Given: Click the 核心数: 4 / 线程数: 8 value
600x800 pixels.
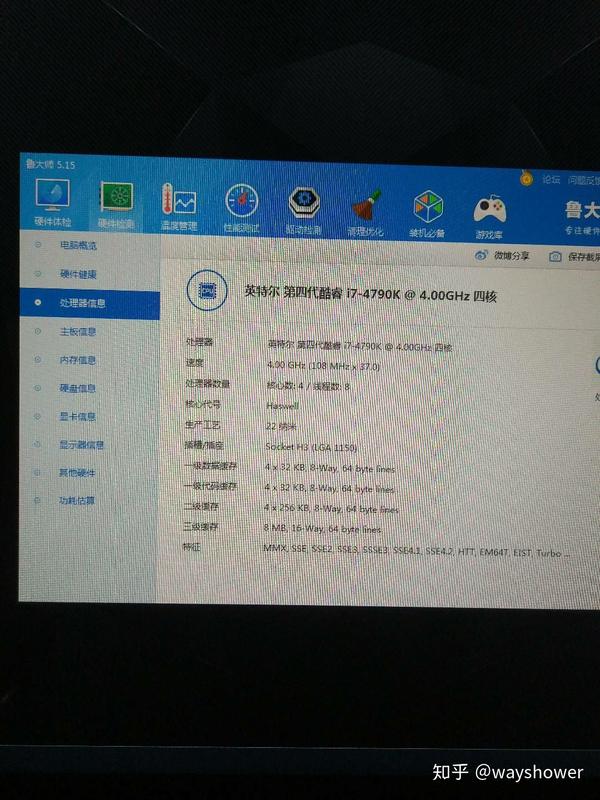Looking at the screenshot, I should pos(308,386).
